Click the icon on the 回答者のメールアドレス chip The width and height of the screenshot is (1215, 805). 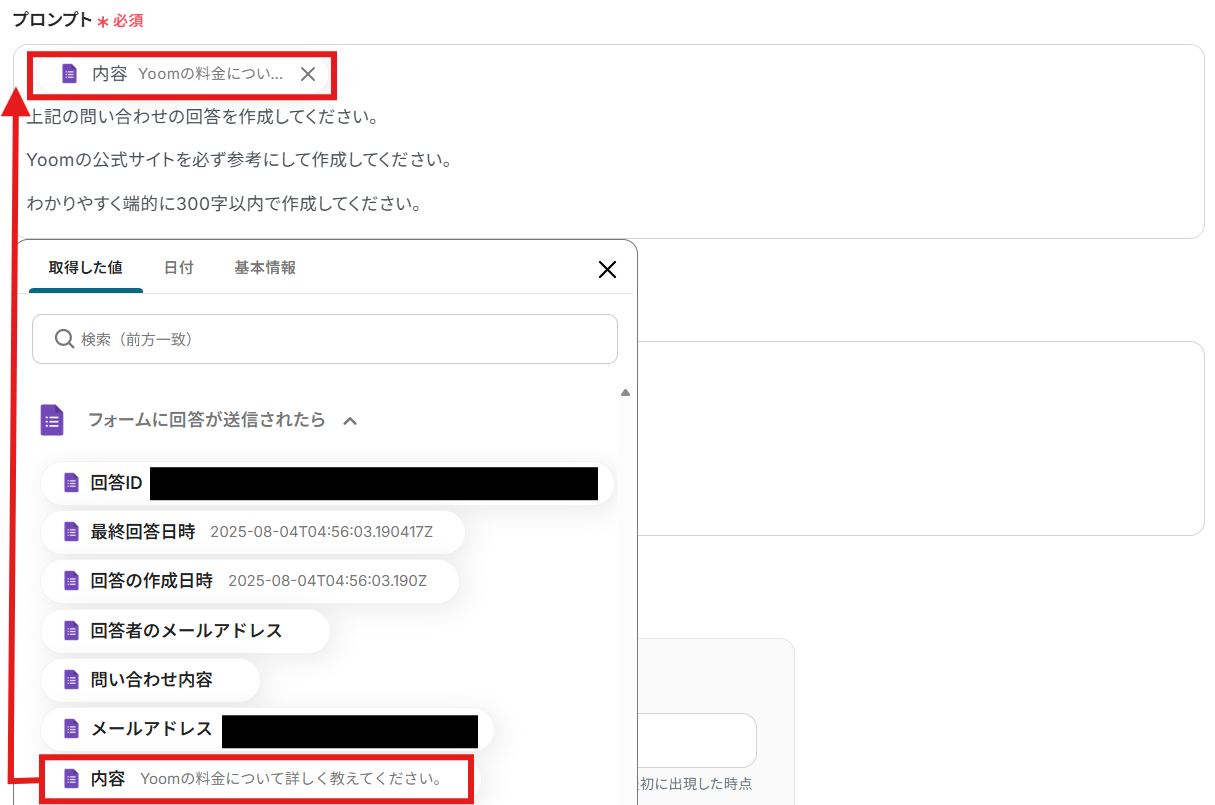71,630
